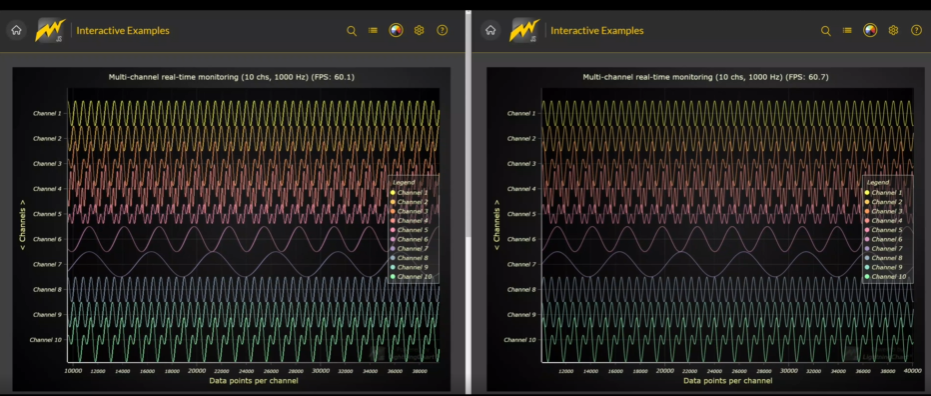Click the chart title showing FPS: 60.1
931x396 pixels.
tap(232, 77)
